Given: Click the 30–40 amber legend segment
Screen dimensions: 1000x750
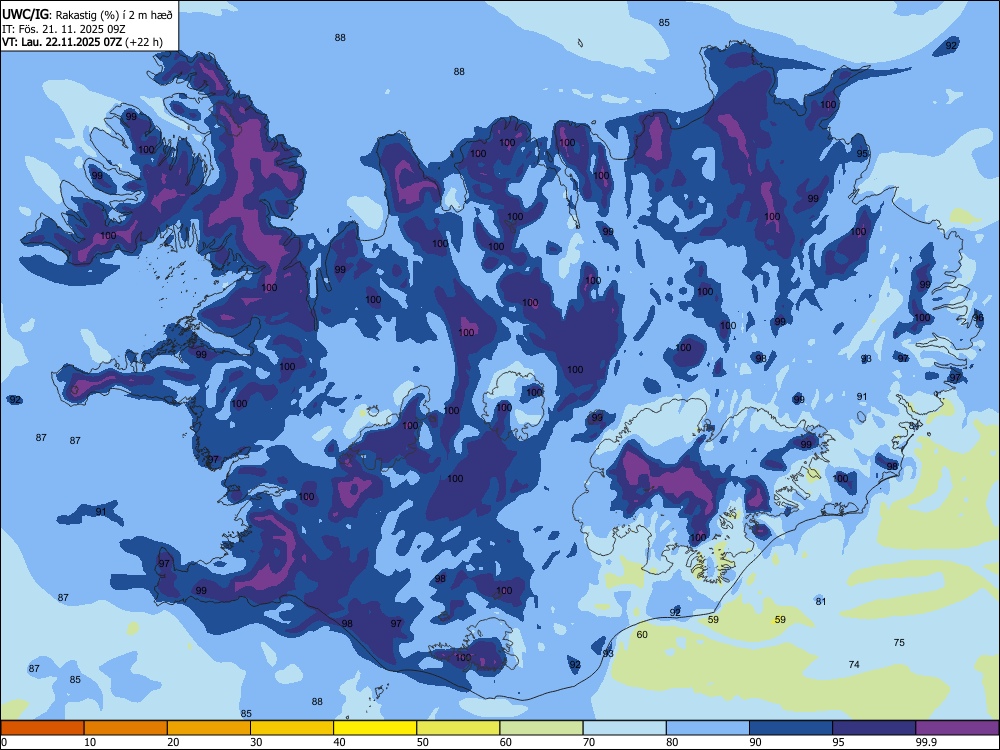Looking at the screenshot, I should tap(292, 728).
